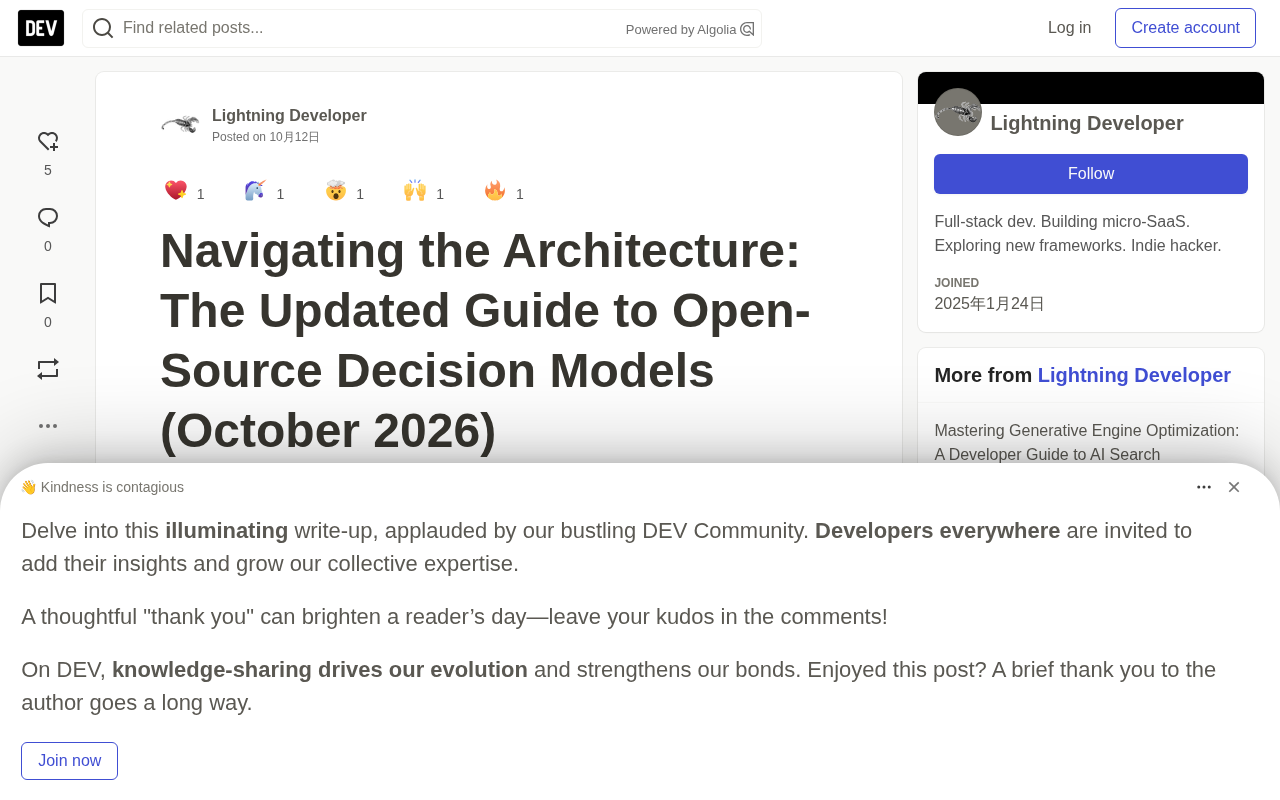This screenshot has width=1280, height=800.
Task: Open the sidebar three-dots share menu
Action: pyautogui.click(x=48, y=426)
